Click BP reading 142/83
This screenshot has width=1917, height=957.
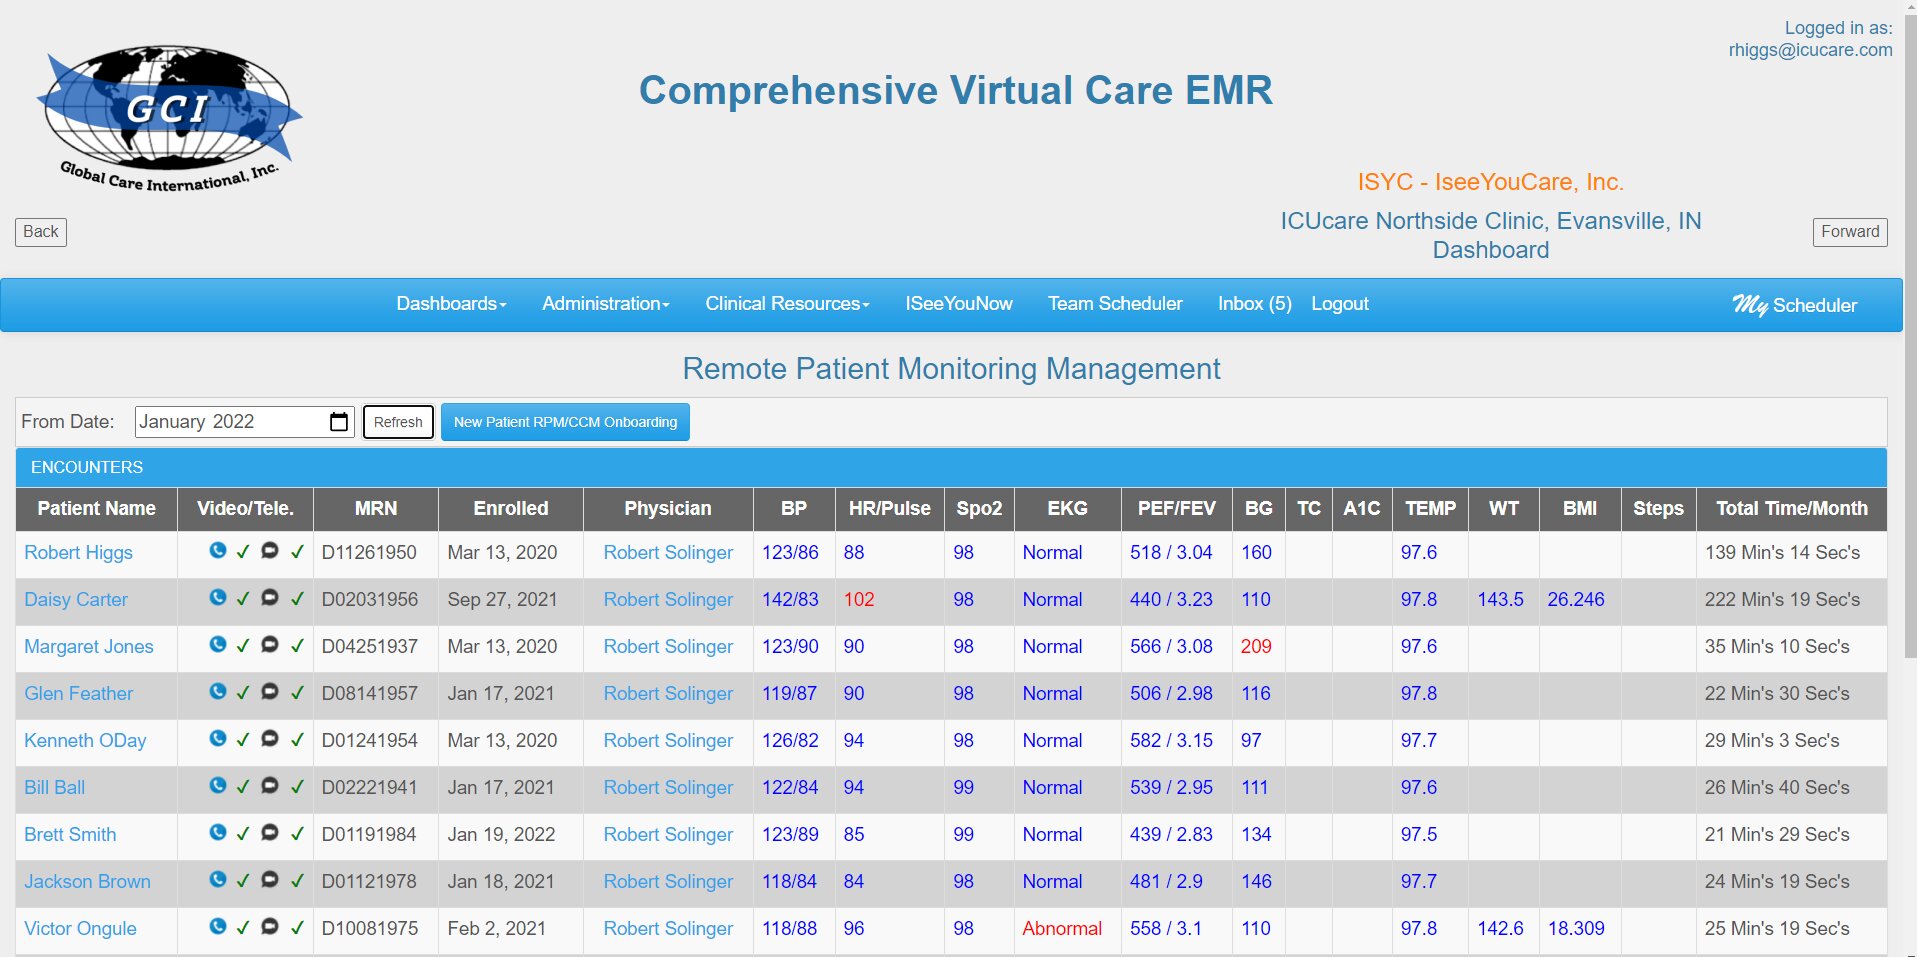[790, 600]
